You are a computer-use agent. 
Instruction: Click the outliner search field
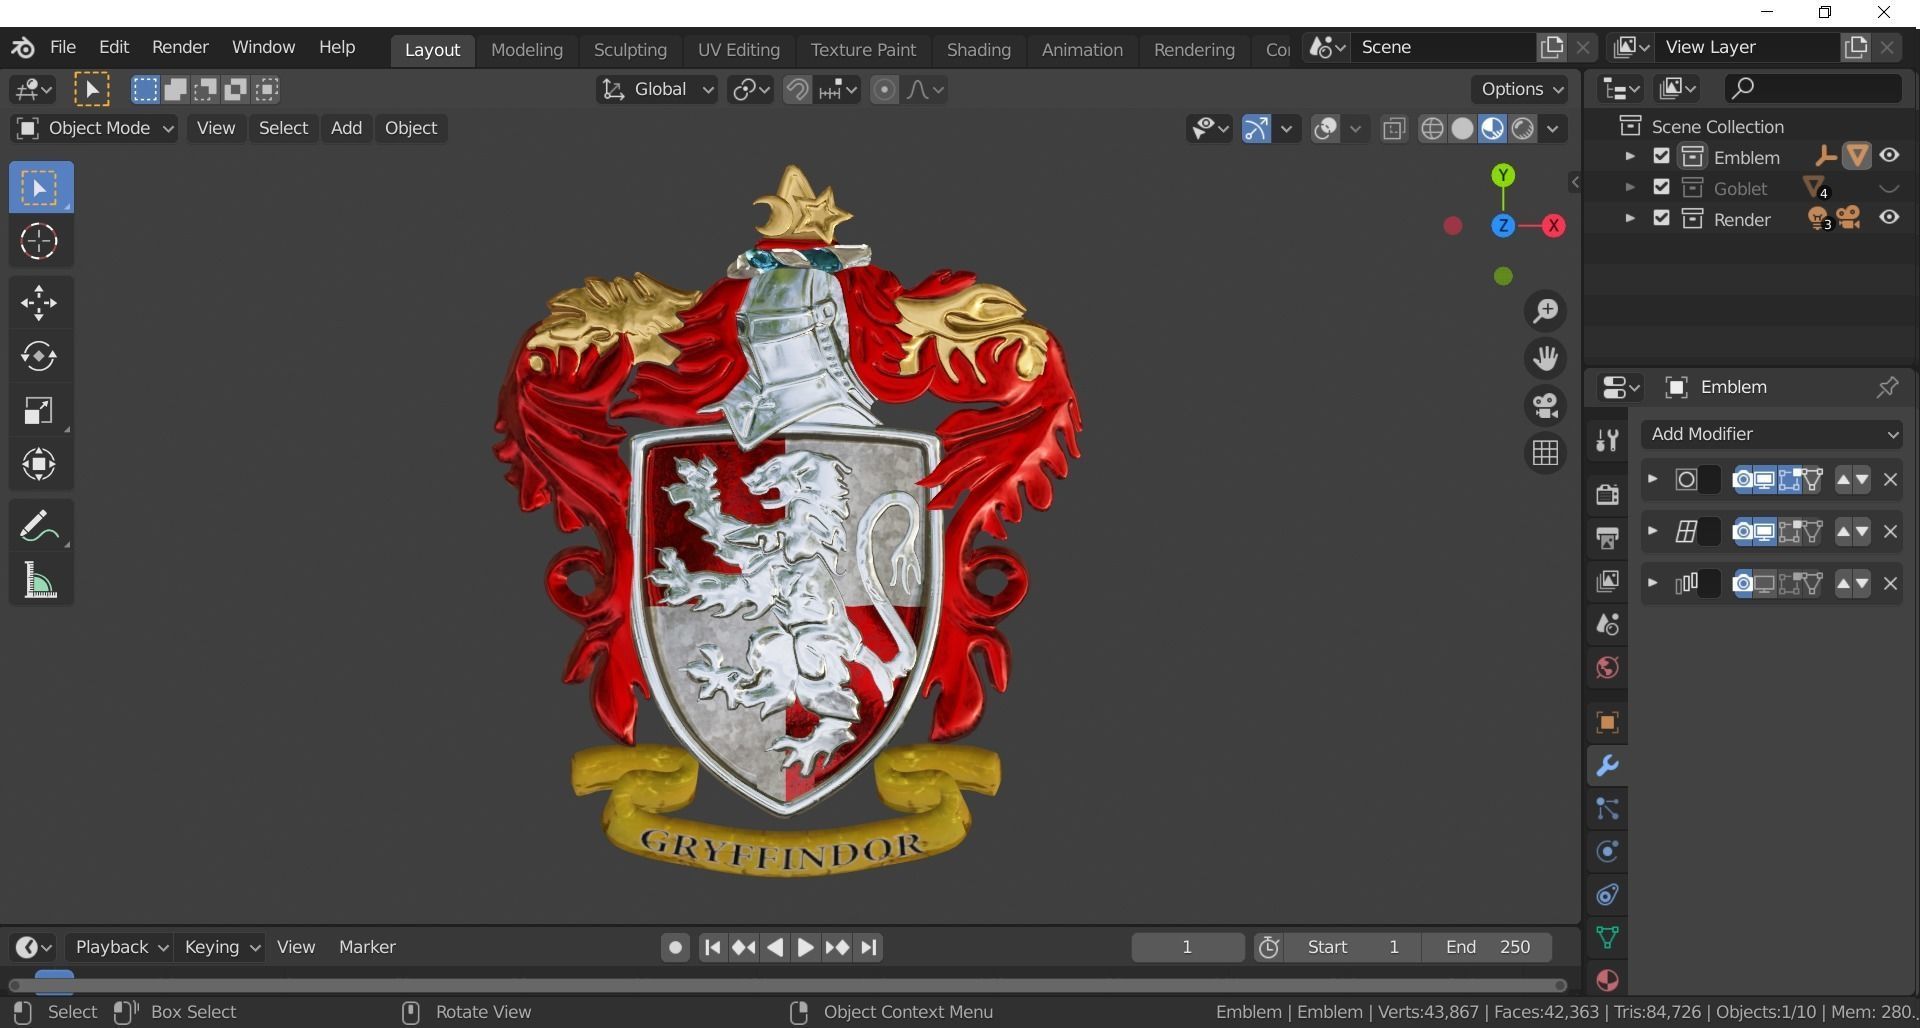pos(1813,89)
